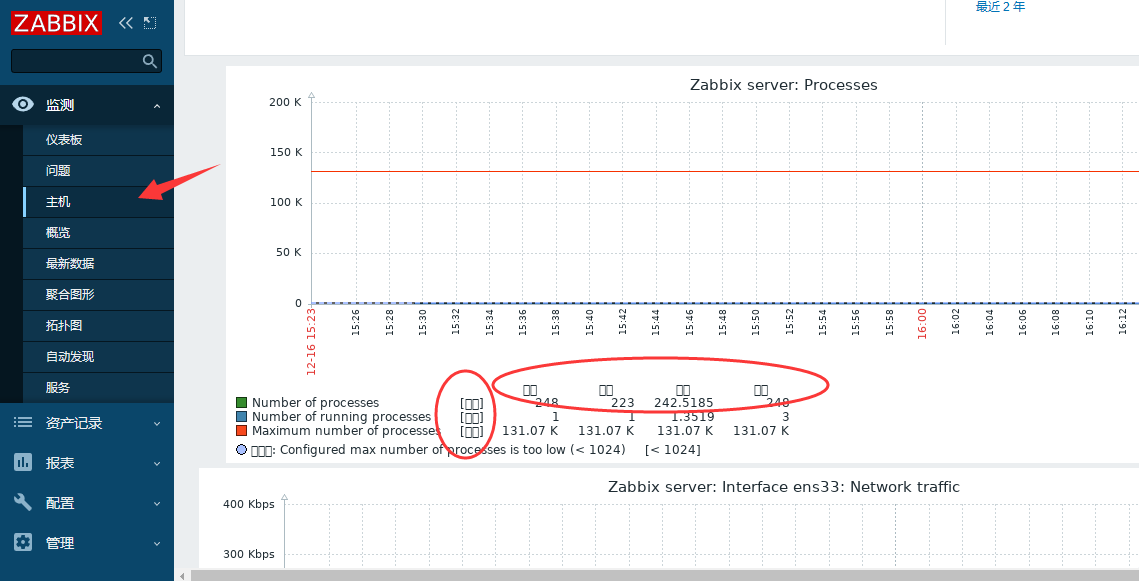Click the search magnifier icon
This screenshot has height=581, width=1139.
coord(150,61)
